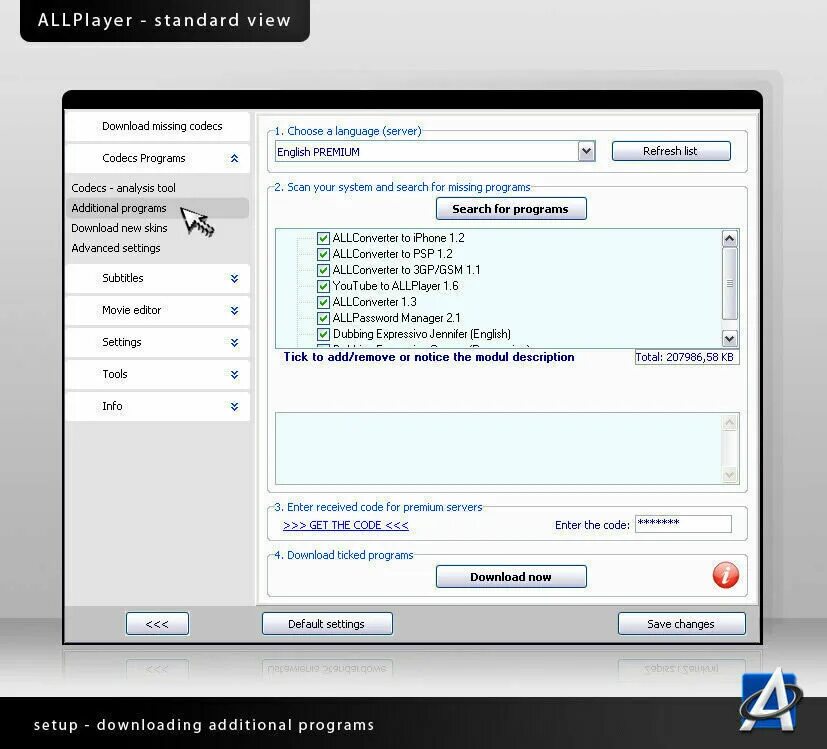827x749 pixels.
Task: Uncheck ALLConverter to 3GP/GSM 1.1
Action: coord(323,270)
